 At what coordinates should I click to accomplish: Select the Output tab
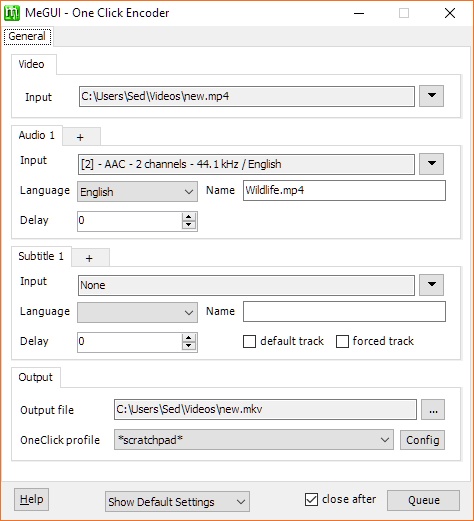click(x=36, y=377)
